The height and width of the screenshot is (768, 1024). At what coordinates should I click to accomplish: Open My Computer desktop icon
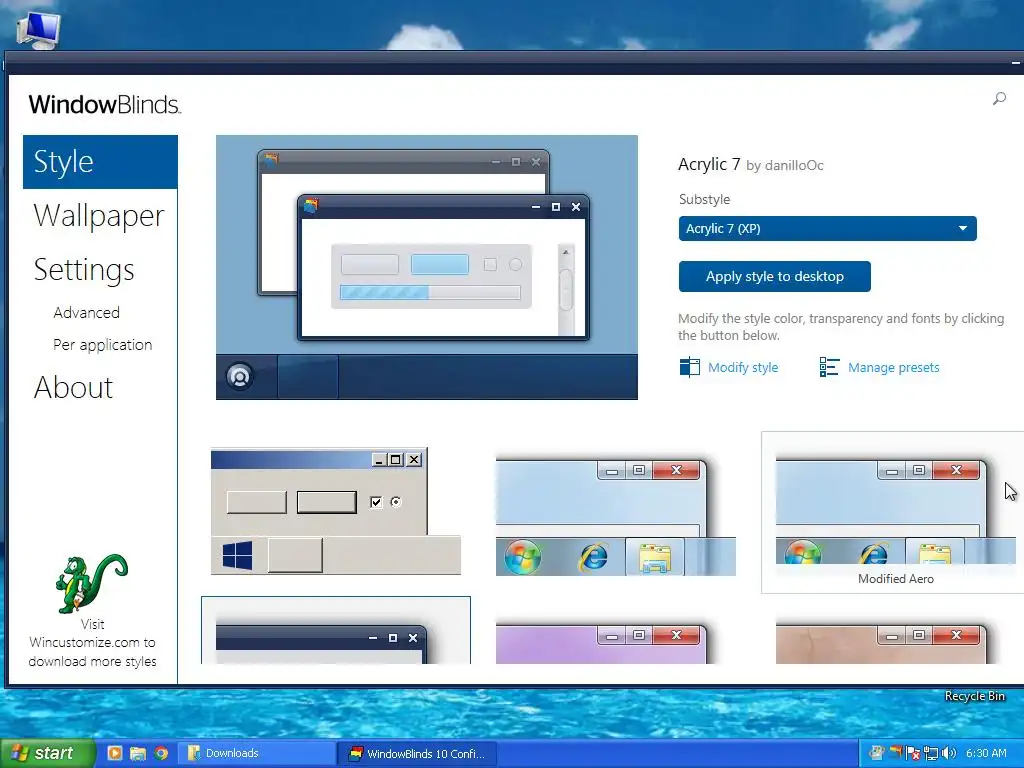pyautogui.click(x=38, y=29)
